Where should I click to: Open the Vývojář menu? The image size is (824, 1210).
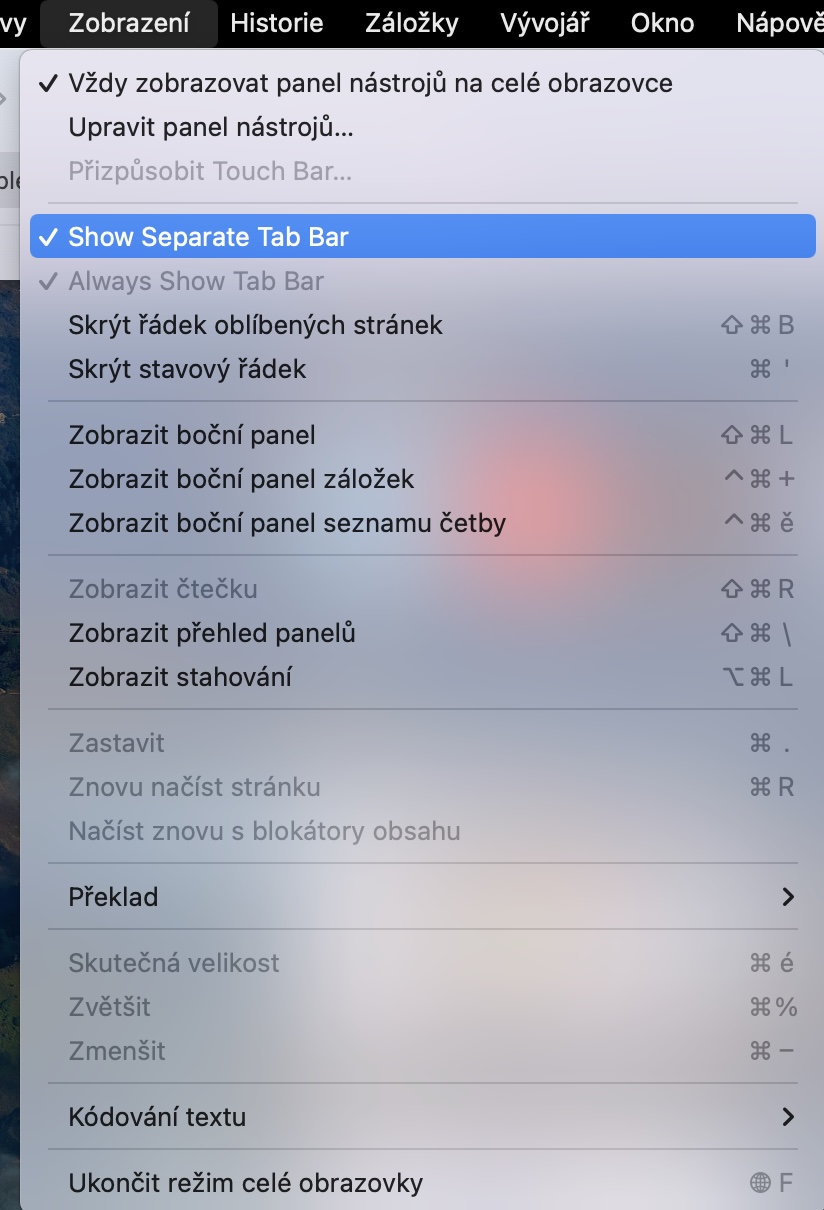click(x=545, y=23)
